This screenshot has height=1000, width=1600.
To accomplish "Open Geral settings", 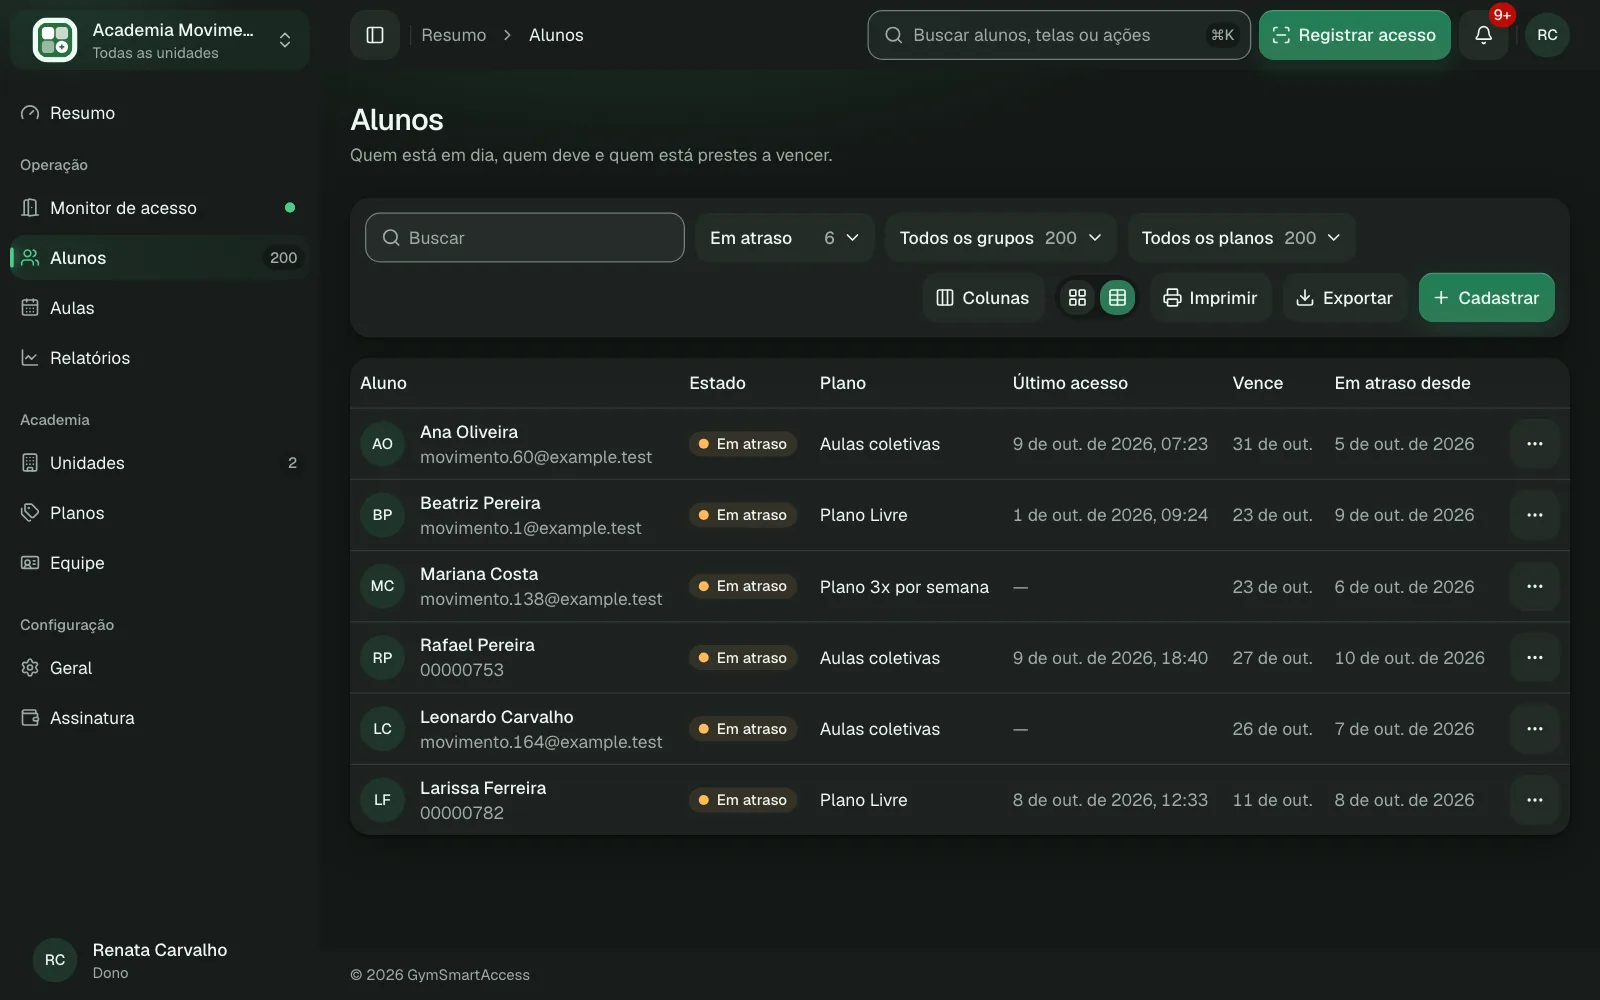I will coord(160,668).
